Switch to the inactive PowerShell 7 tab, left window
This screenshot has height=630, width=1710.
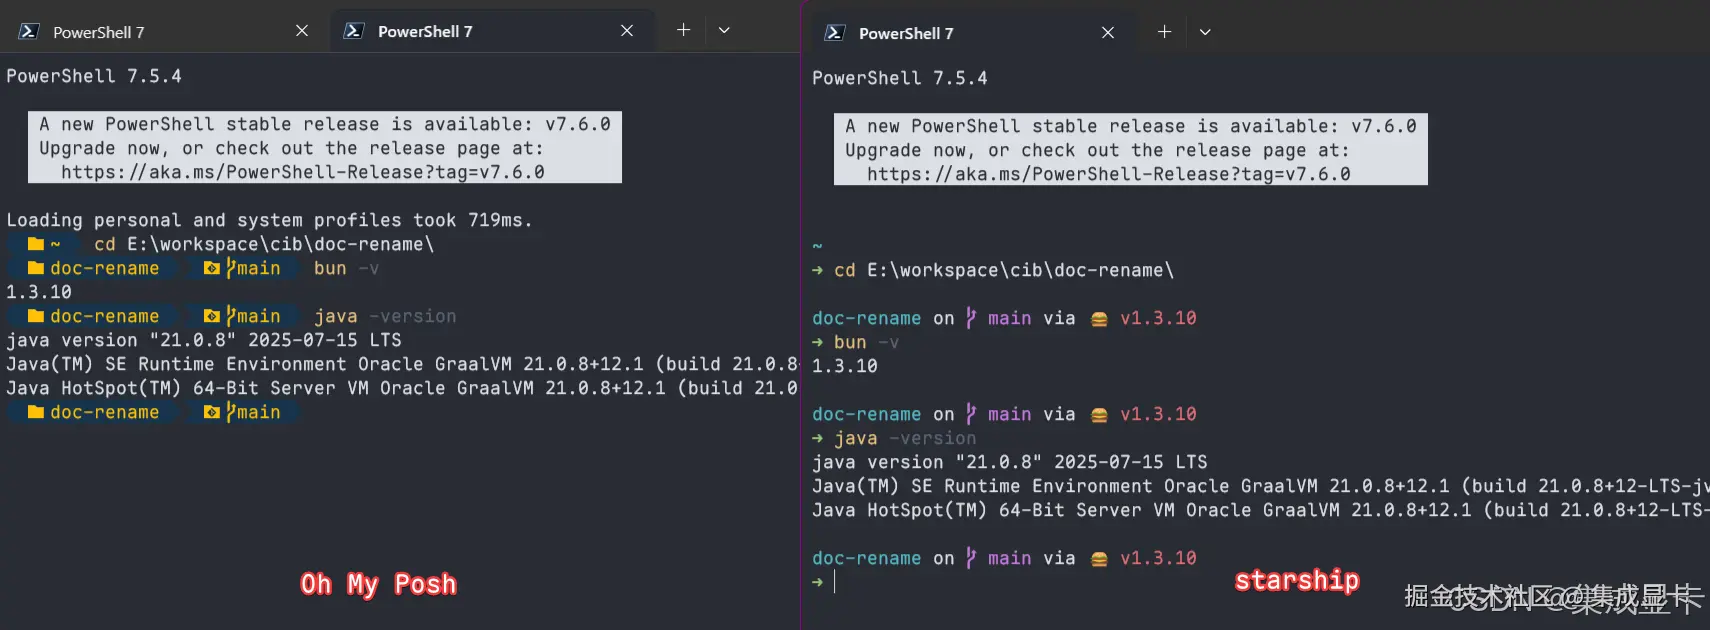click(165, 32)
